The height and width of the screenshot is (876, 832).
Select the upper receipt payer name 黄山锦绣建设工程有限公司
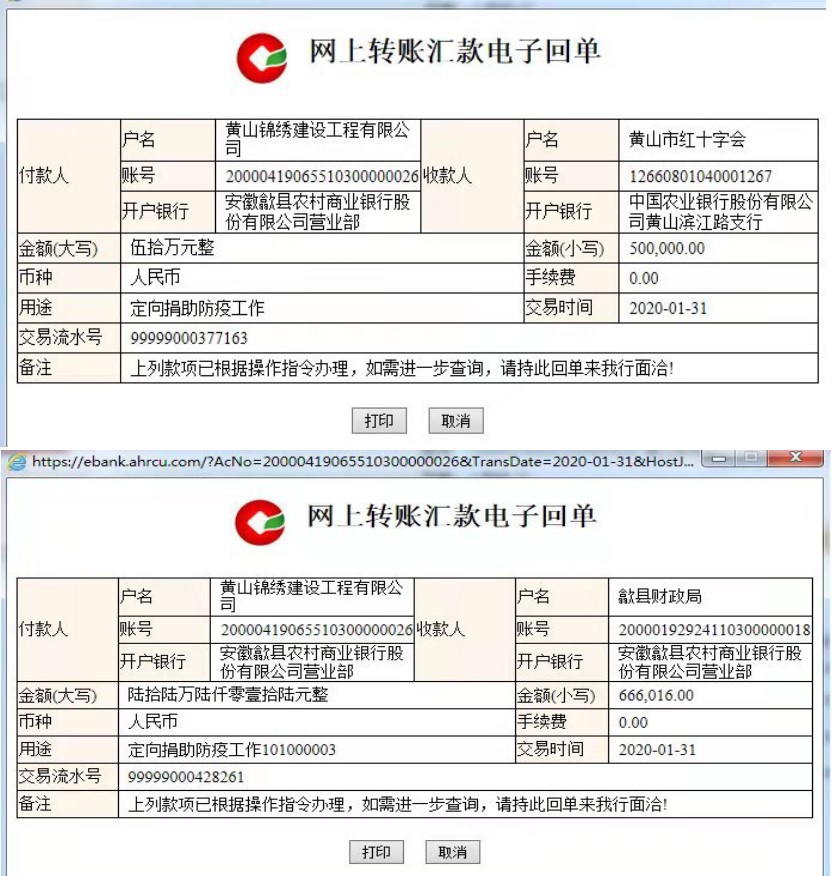click(x=317, y=139)
